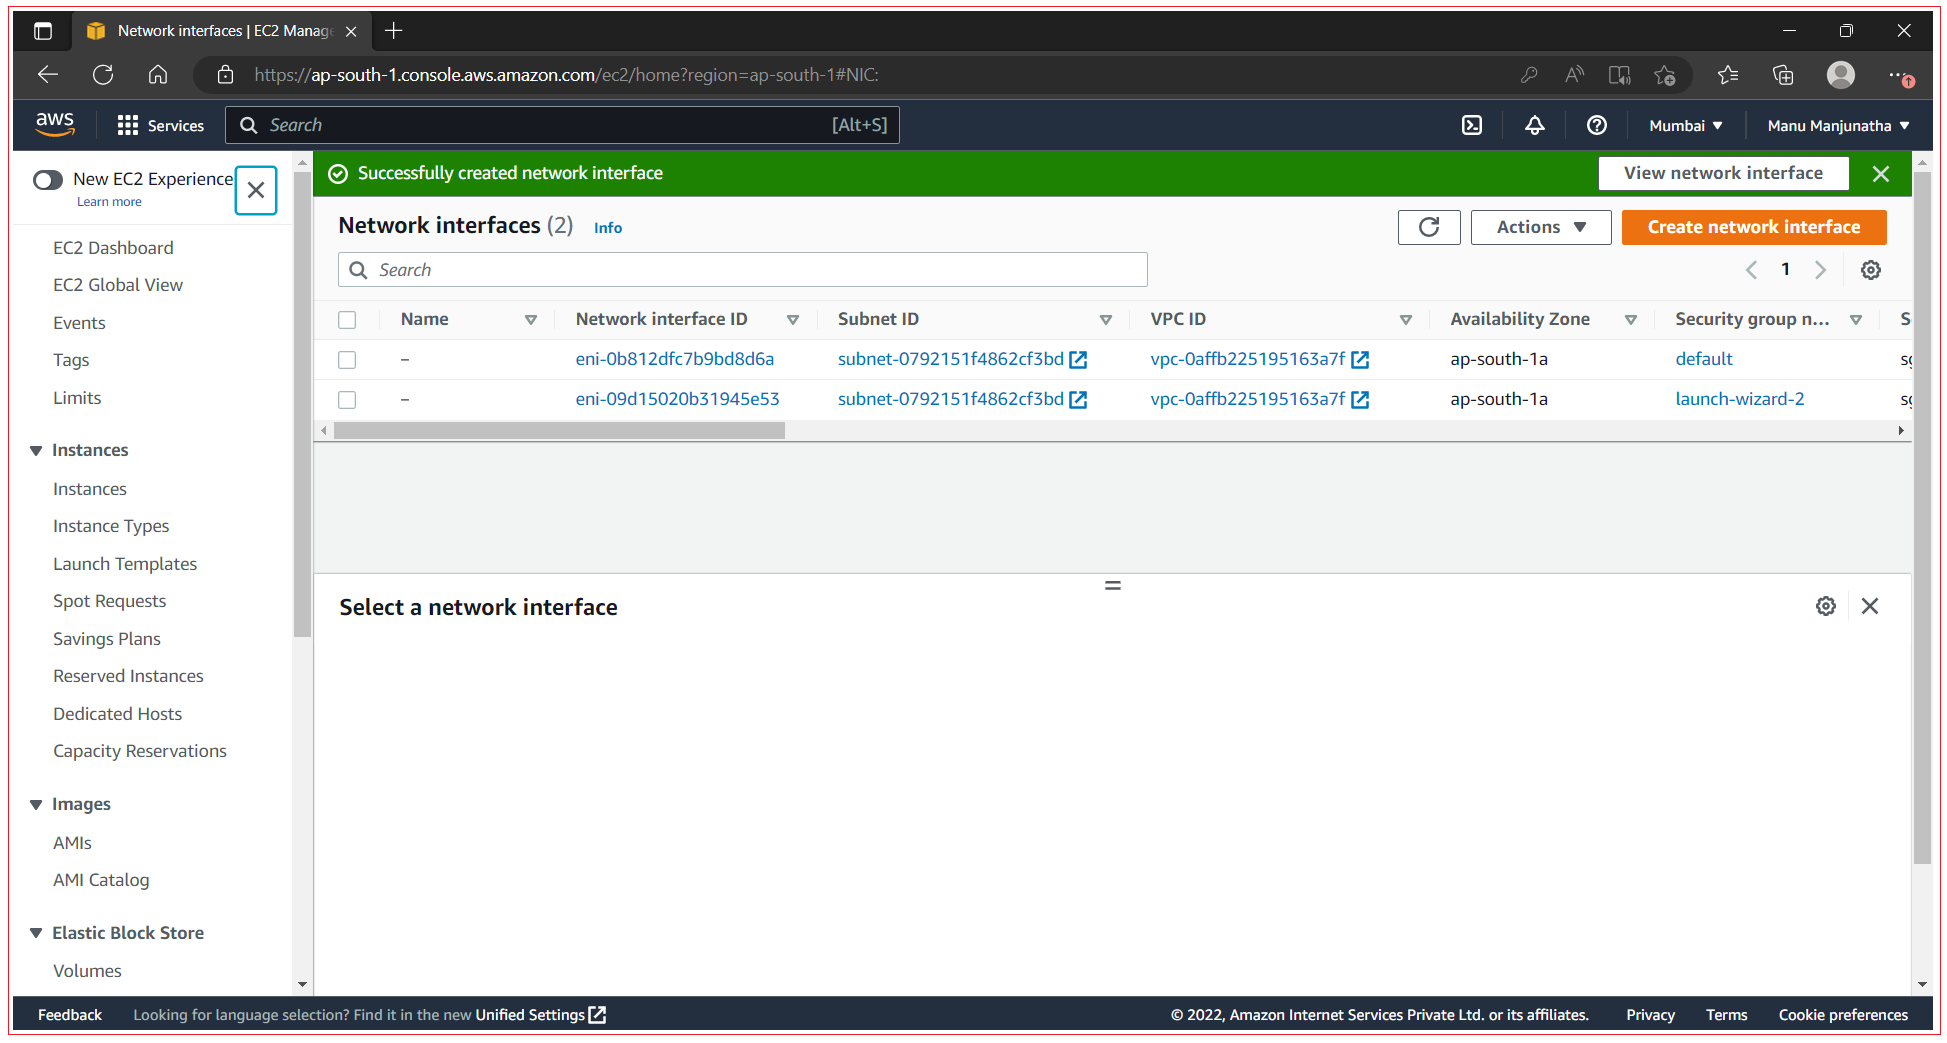Click View network interface button
1947x1043 pixels.
click(x=1723, y=173)
